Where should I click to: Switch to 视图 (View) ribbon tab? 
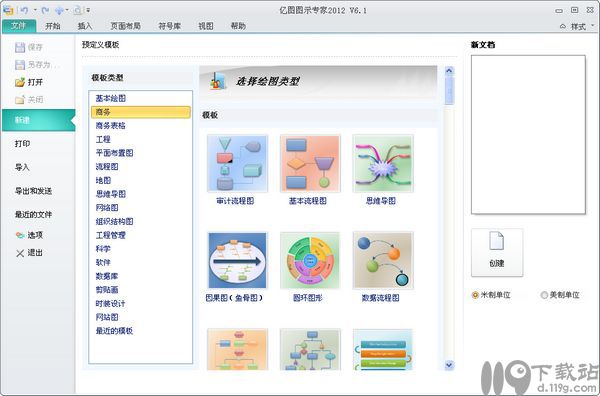(206, 26)
